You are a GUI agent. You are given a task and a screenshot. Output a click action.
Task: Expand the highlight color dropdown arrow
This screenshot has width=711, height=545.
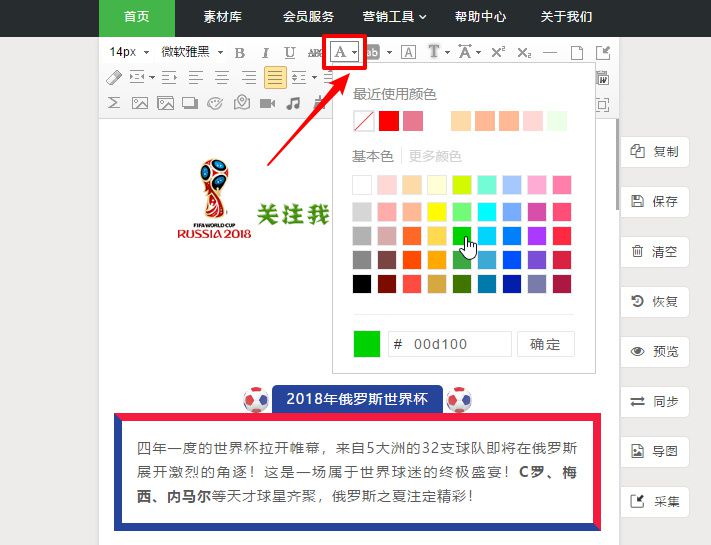(390, 53)
